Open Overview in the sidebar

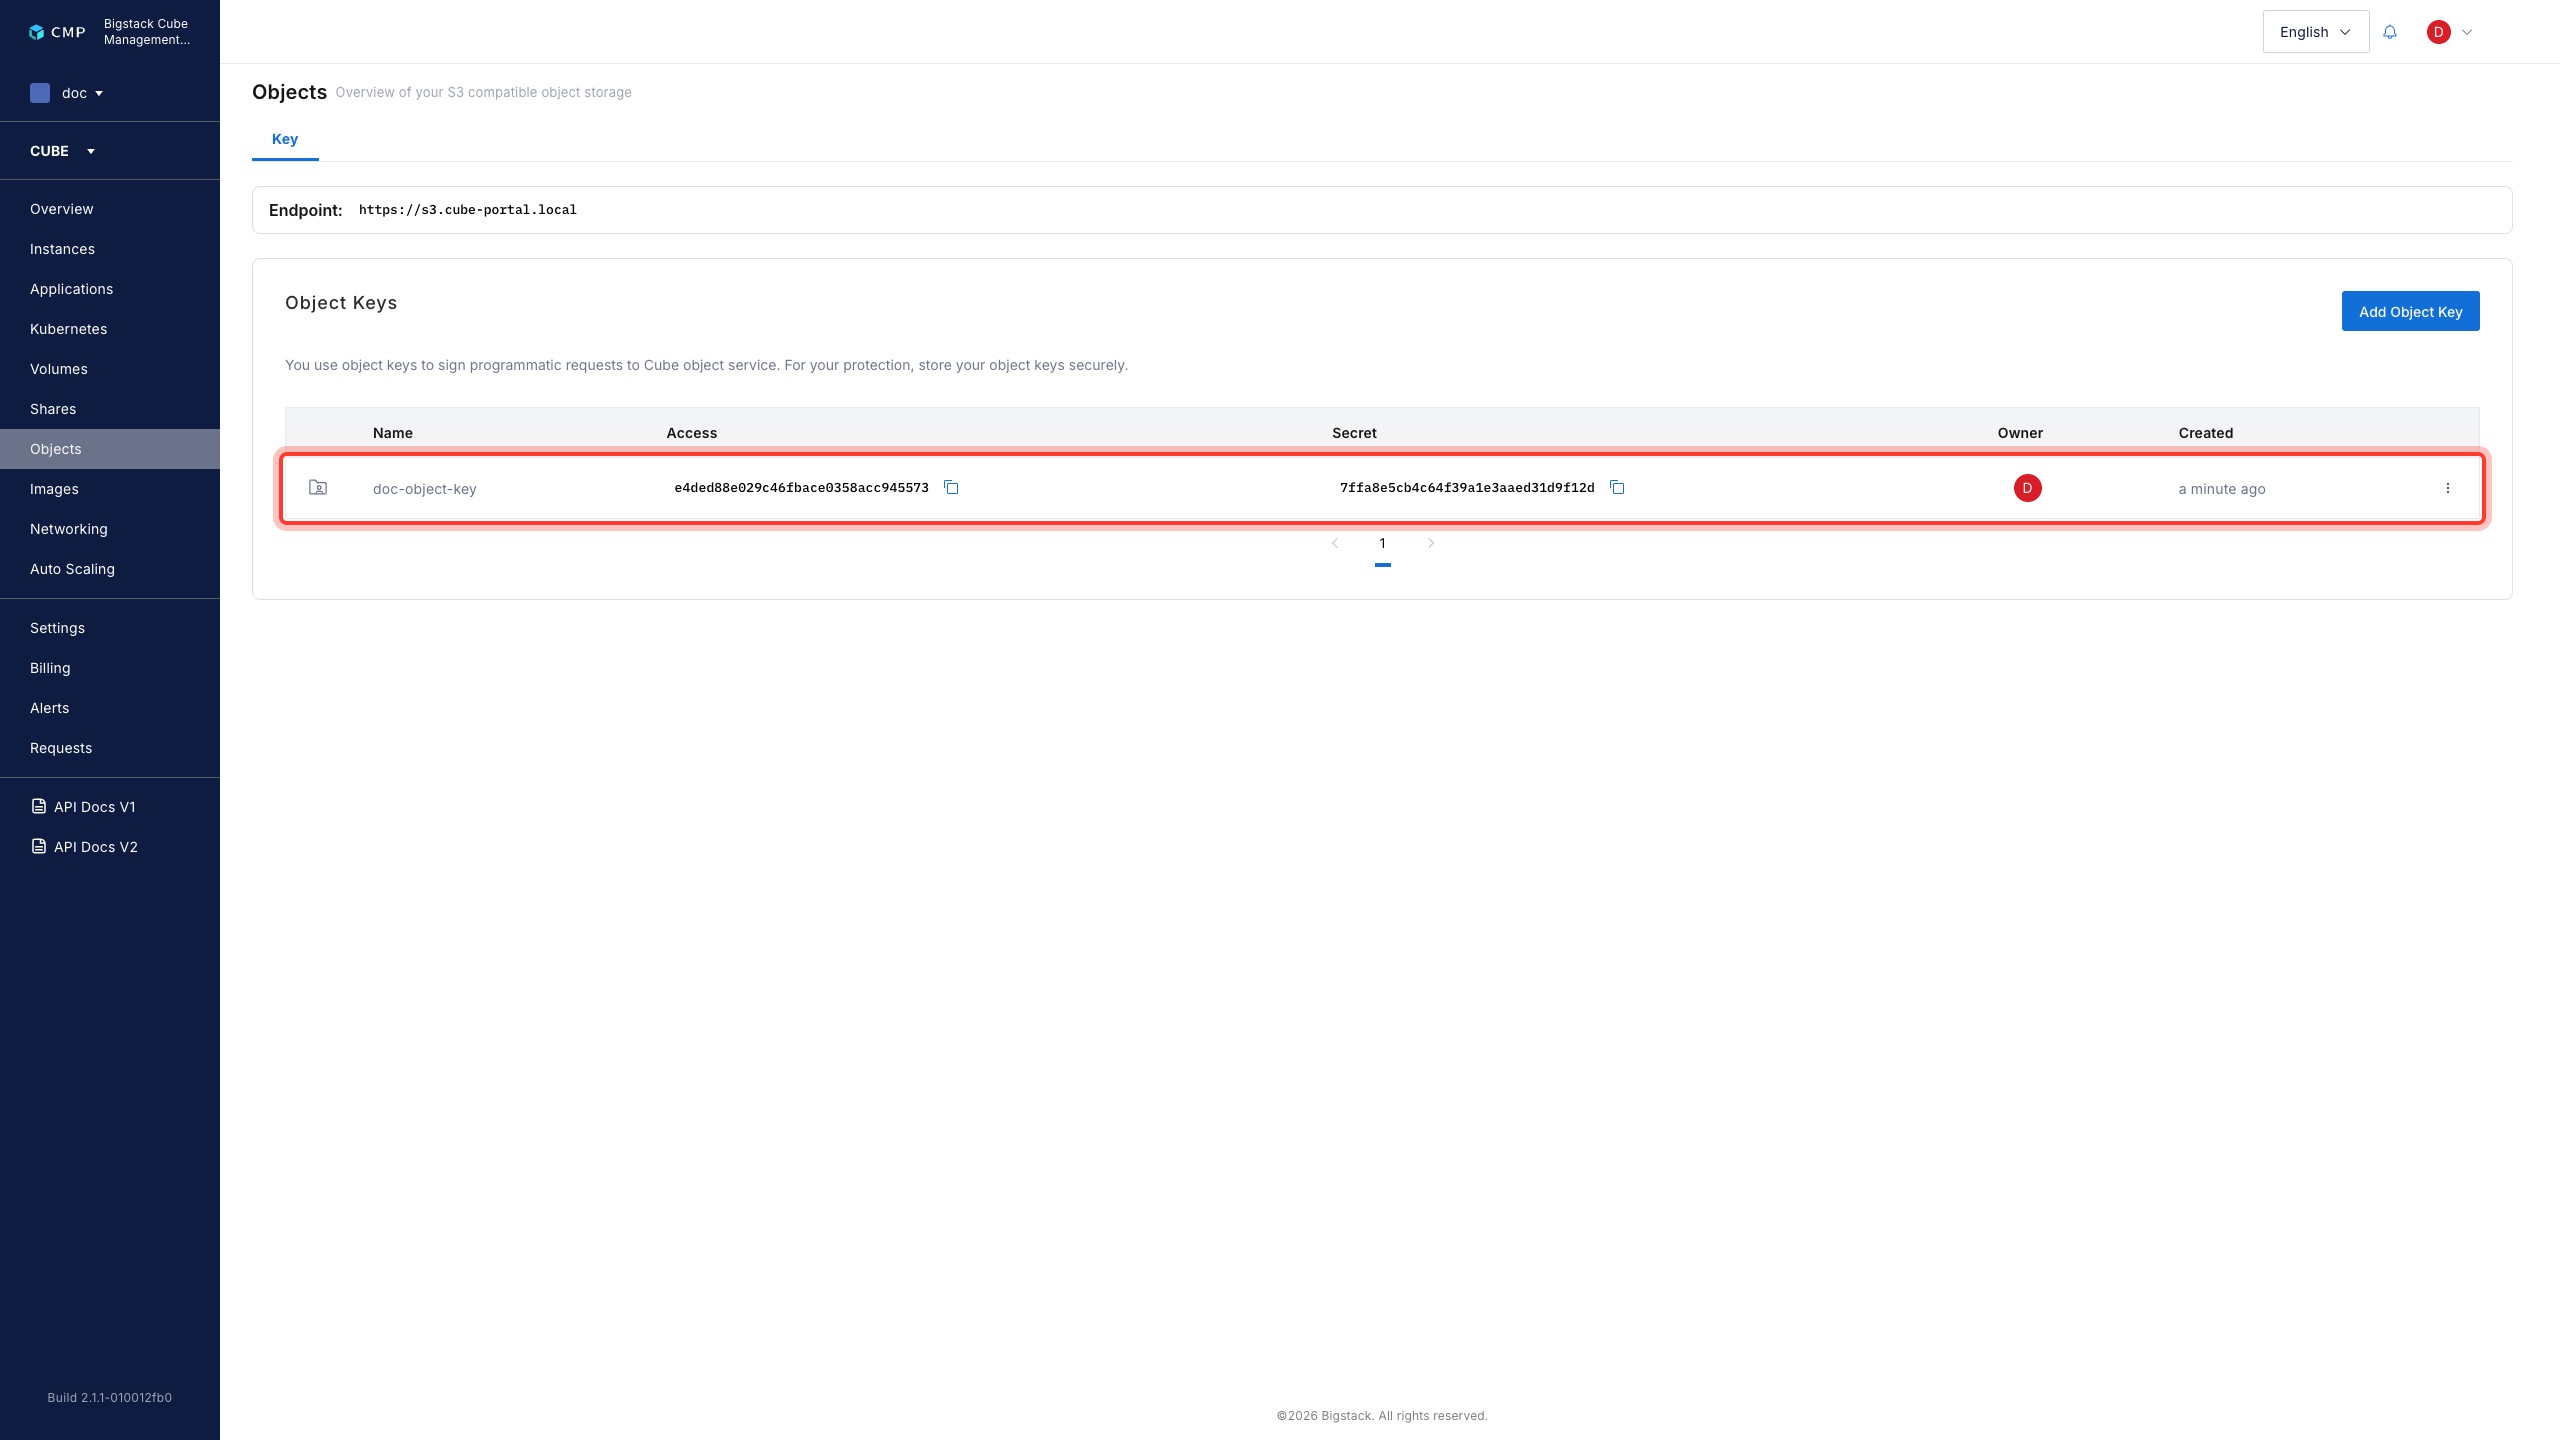pyautogui.click(x=110, y=209)
